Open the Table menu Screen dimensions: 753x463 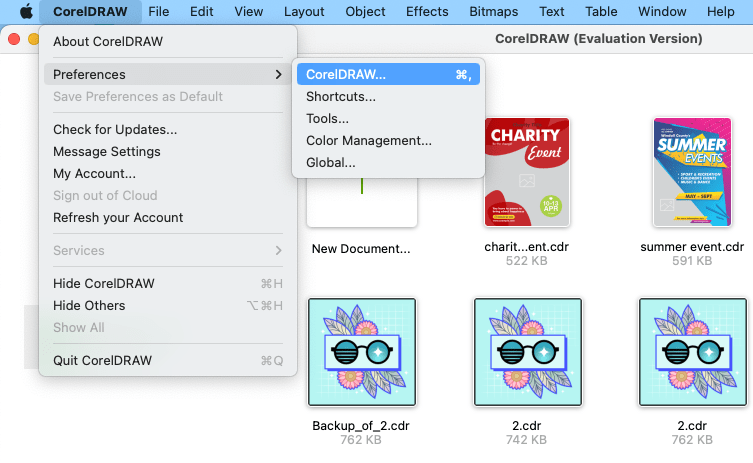tap(601, 12)
